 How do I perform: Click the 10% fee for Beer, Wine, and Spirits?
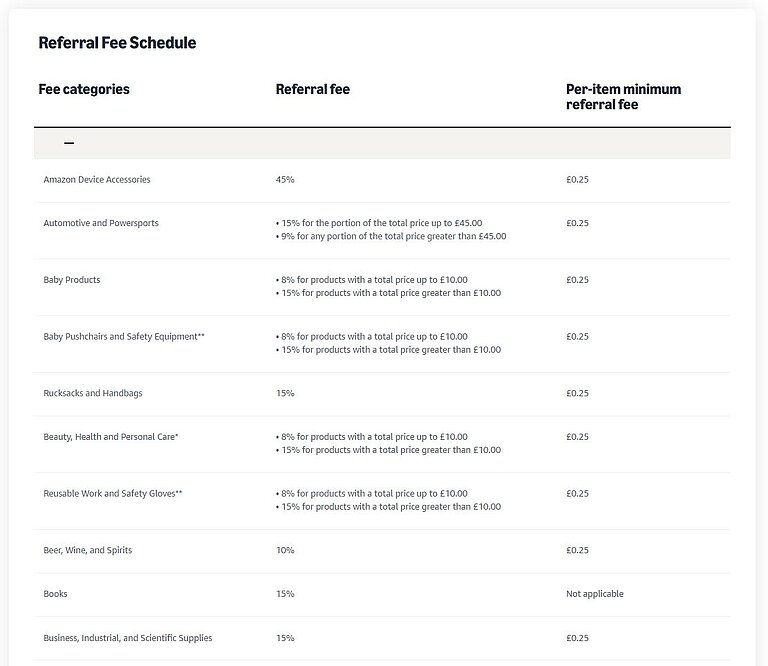point(285,550)
